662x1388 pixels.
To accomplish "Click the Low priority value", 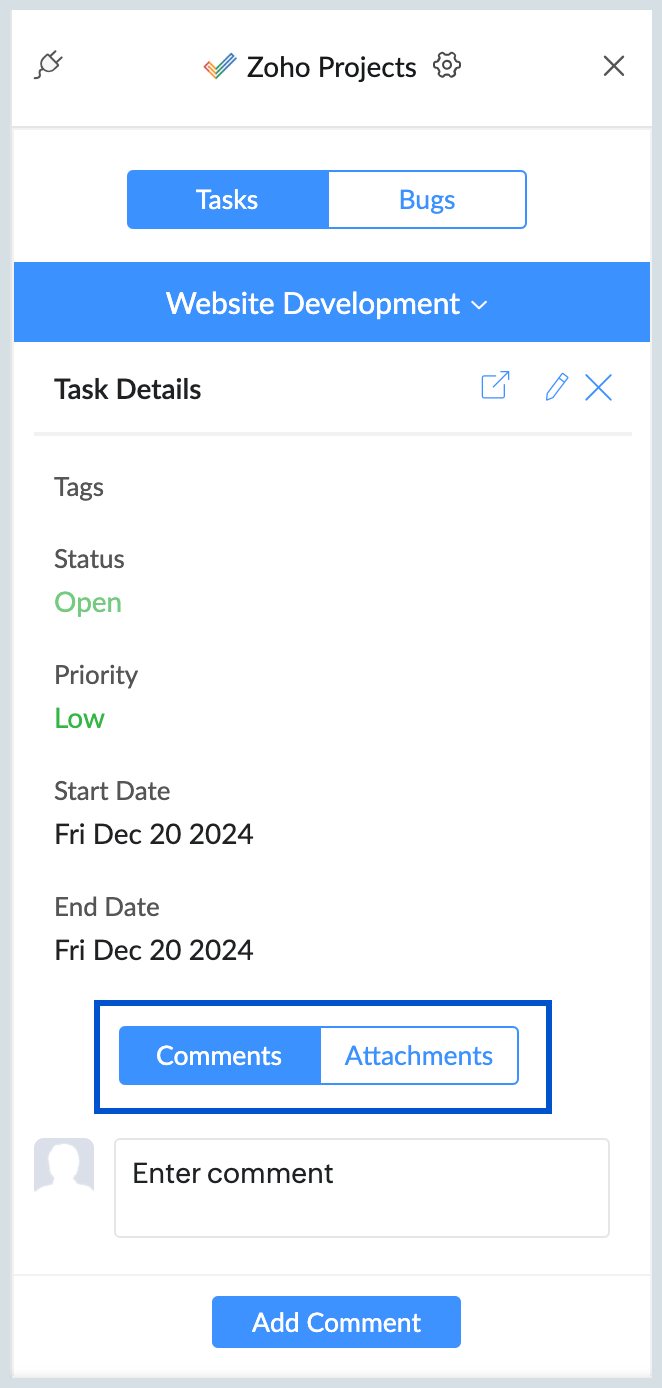I will point(80,719).
